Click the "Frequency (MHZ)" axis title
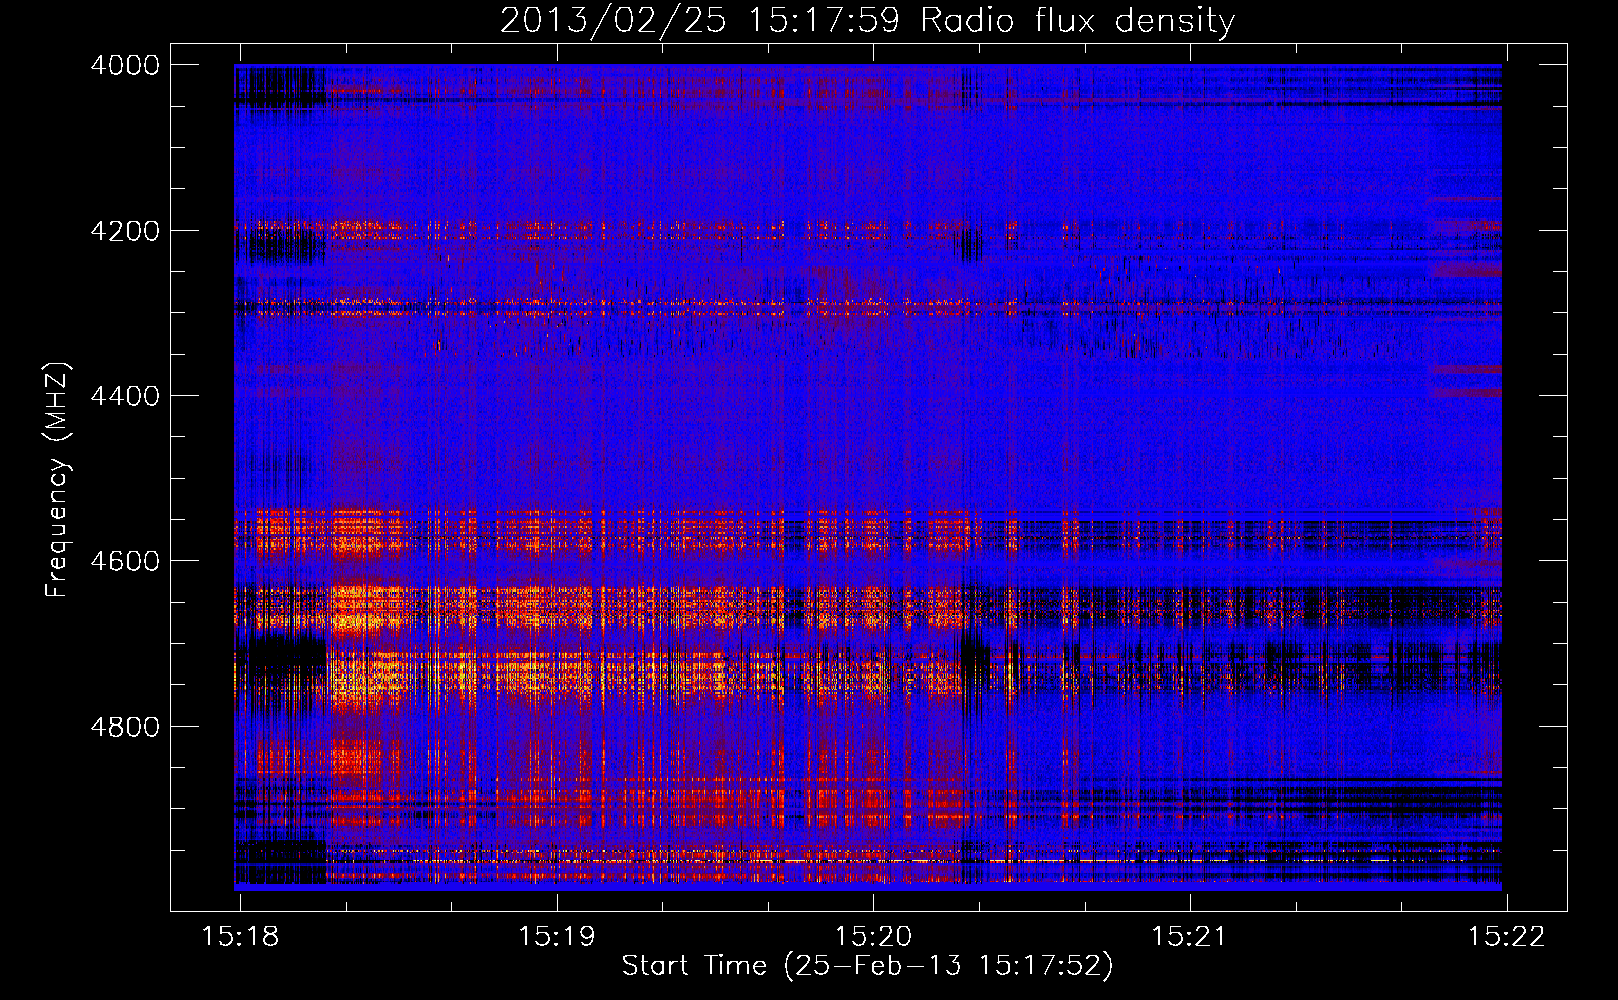The width and height of the screenshot is (1618, 1000). point(57,480)
